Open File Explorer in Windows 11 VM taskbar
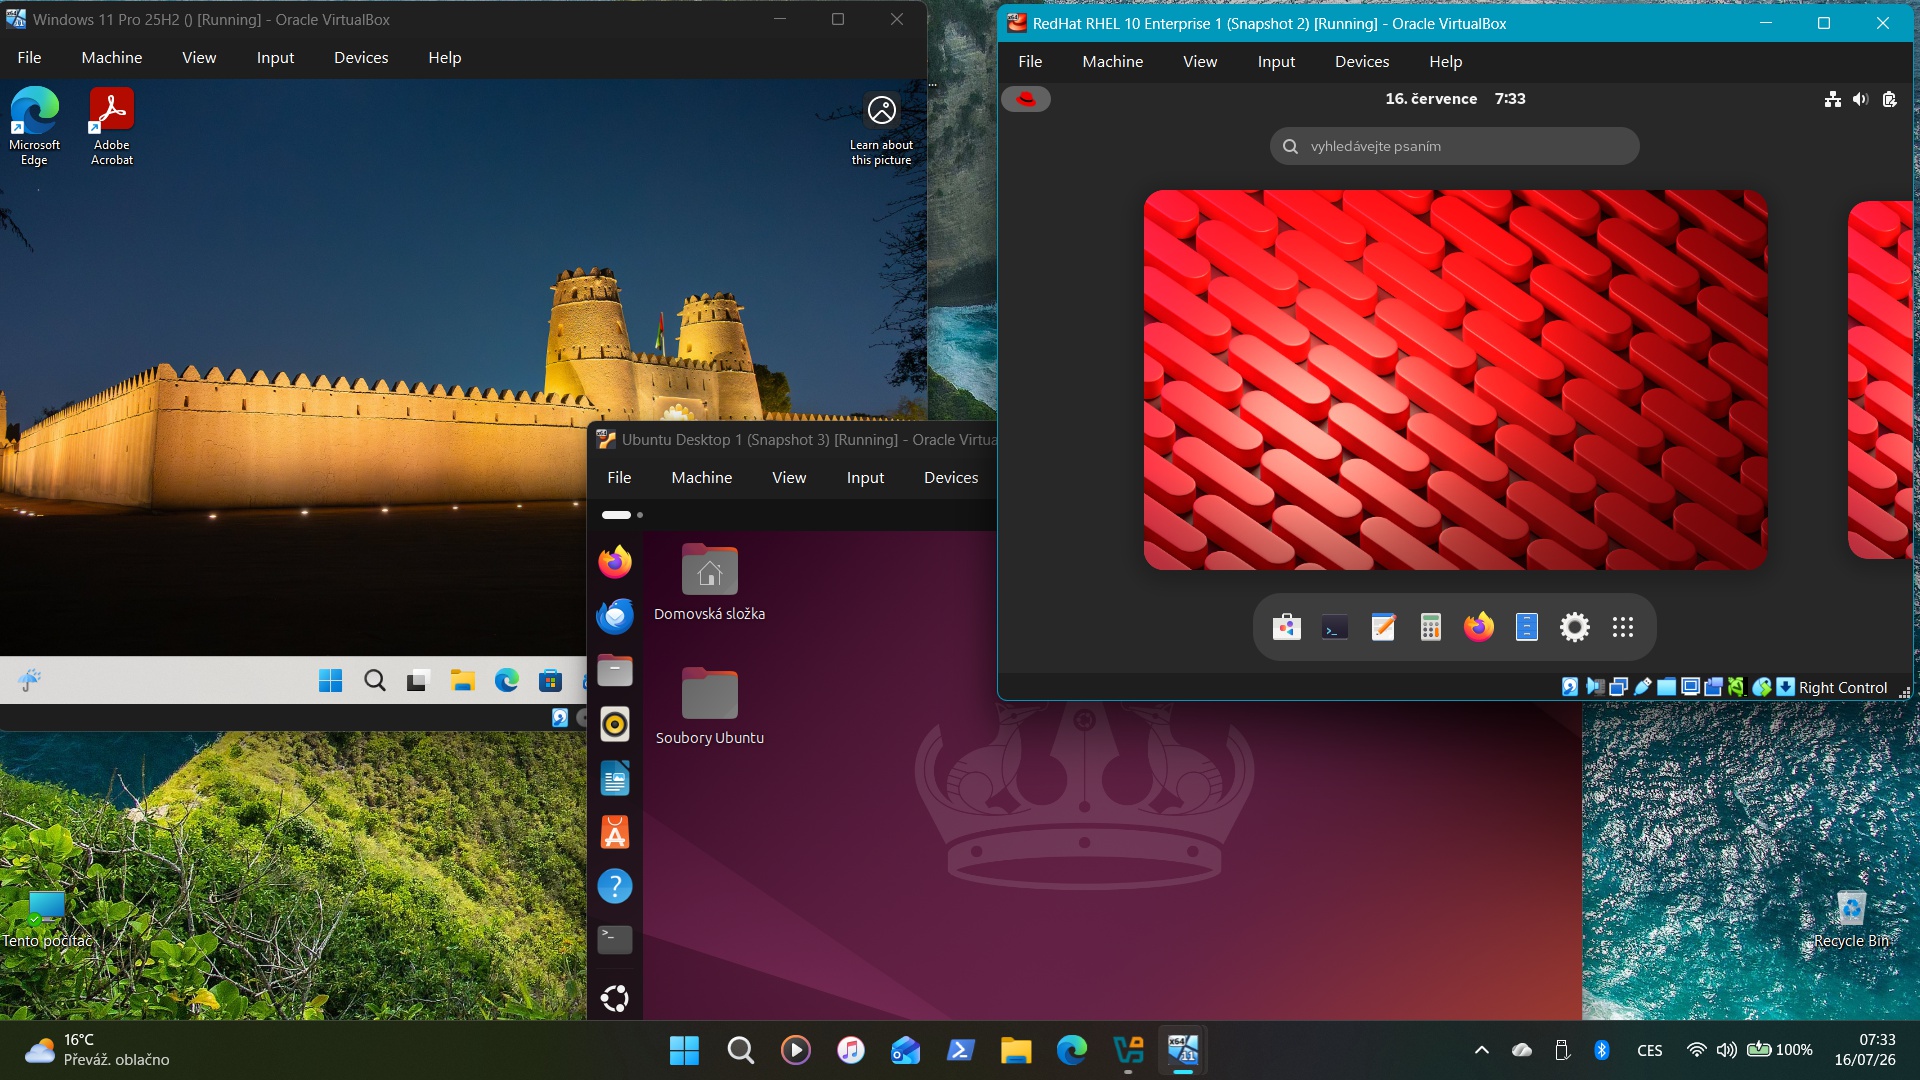Image resolution: width=1920 pixels, height=1080 pixels. click(x=462, y=681)
